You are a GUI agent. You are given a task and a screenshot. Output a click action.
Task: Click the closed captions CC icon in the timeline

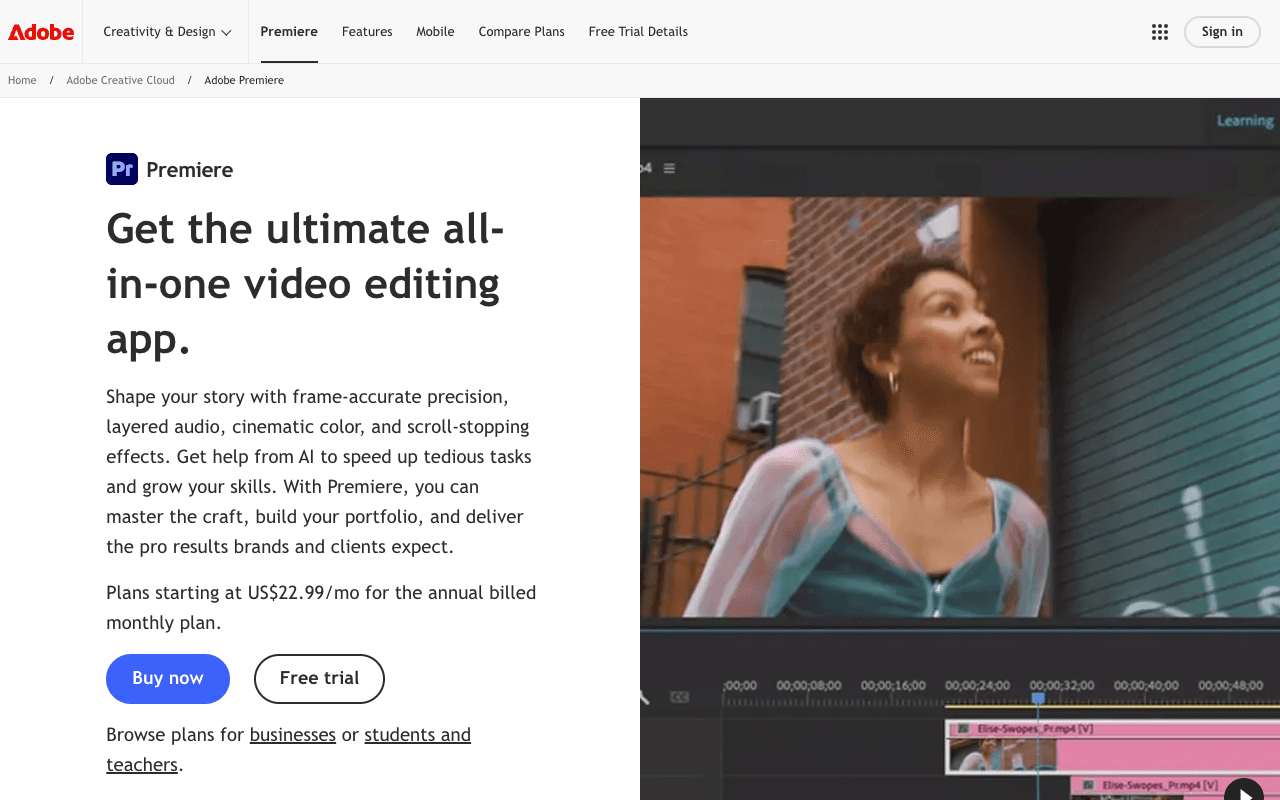click(x=678, y=697)
